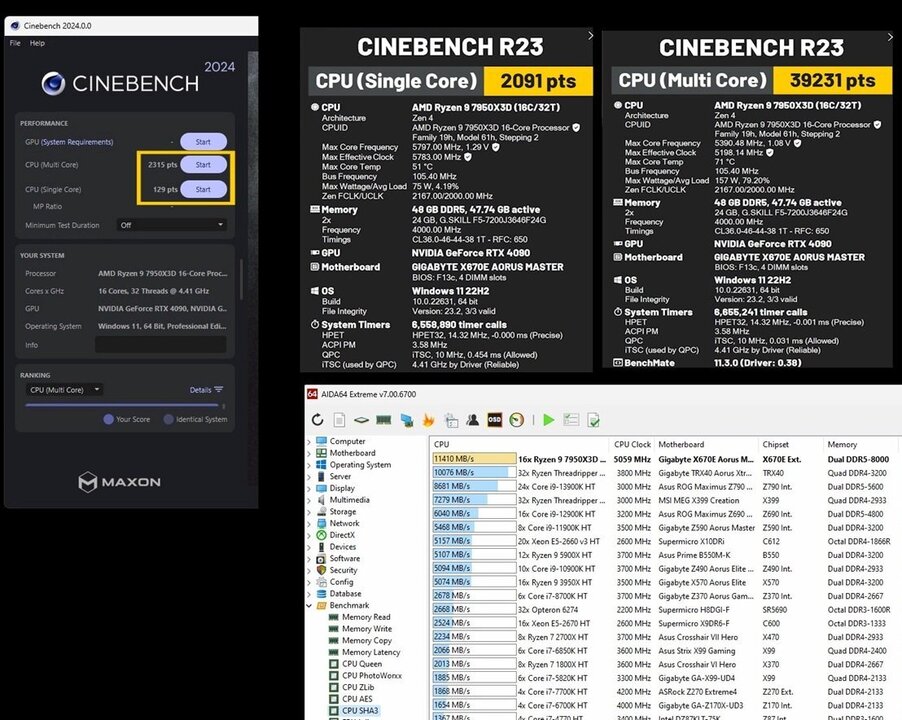902x720 pixels.
Task: Click the OSD panel toolbar icon
Action: pos(494,420)
